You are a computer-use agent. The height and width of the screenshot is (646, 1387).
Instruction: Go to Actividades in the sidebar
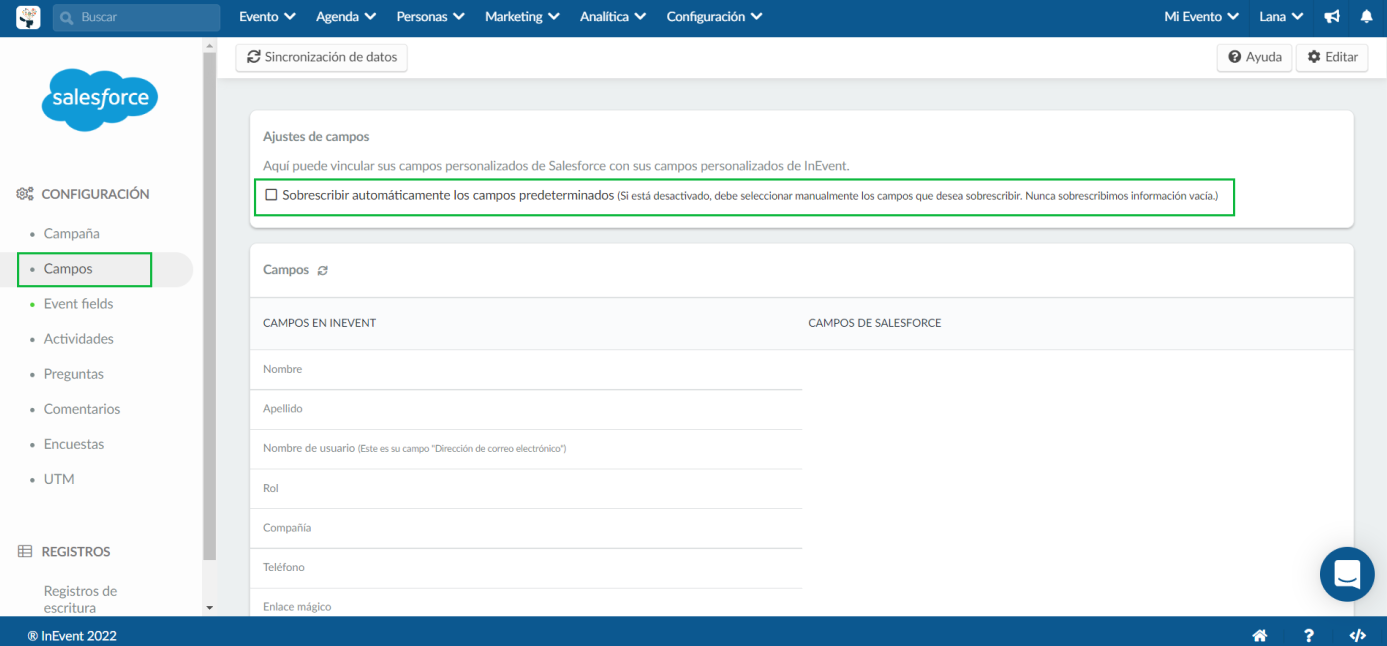(x=78, y=339)
